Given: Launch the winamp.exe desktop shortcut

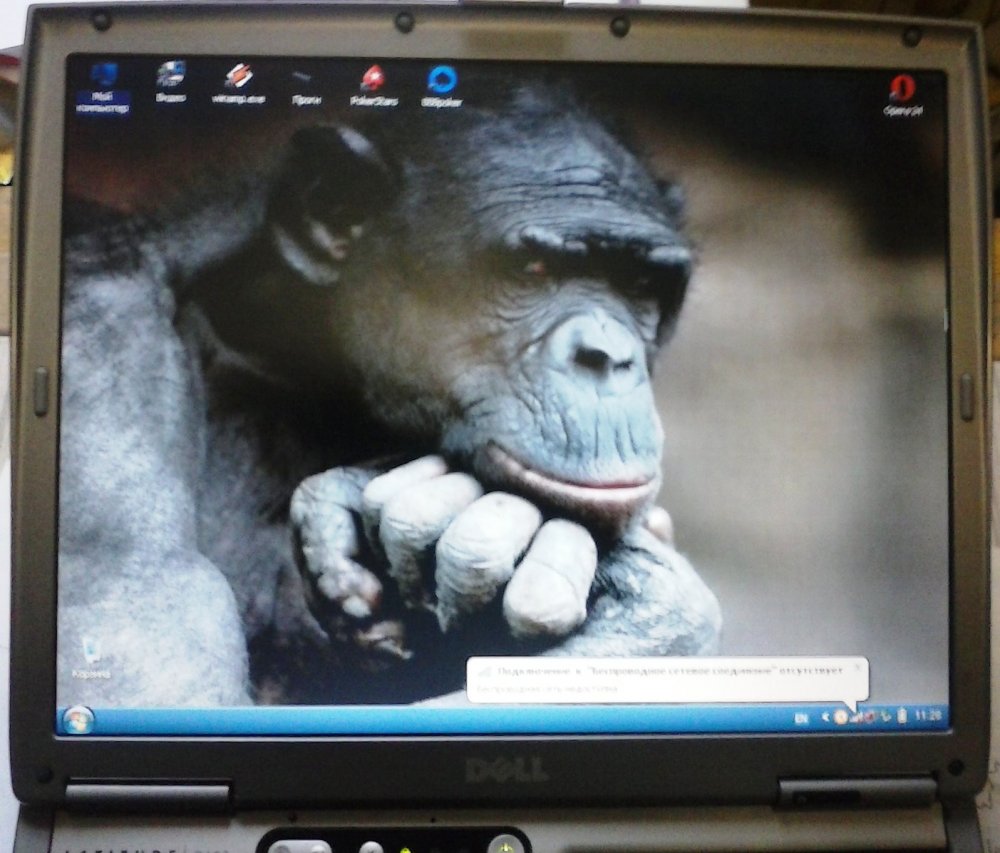Looking at the screenshot, I should tap(237, 83).
